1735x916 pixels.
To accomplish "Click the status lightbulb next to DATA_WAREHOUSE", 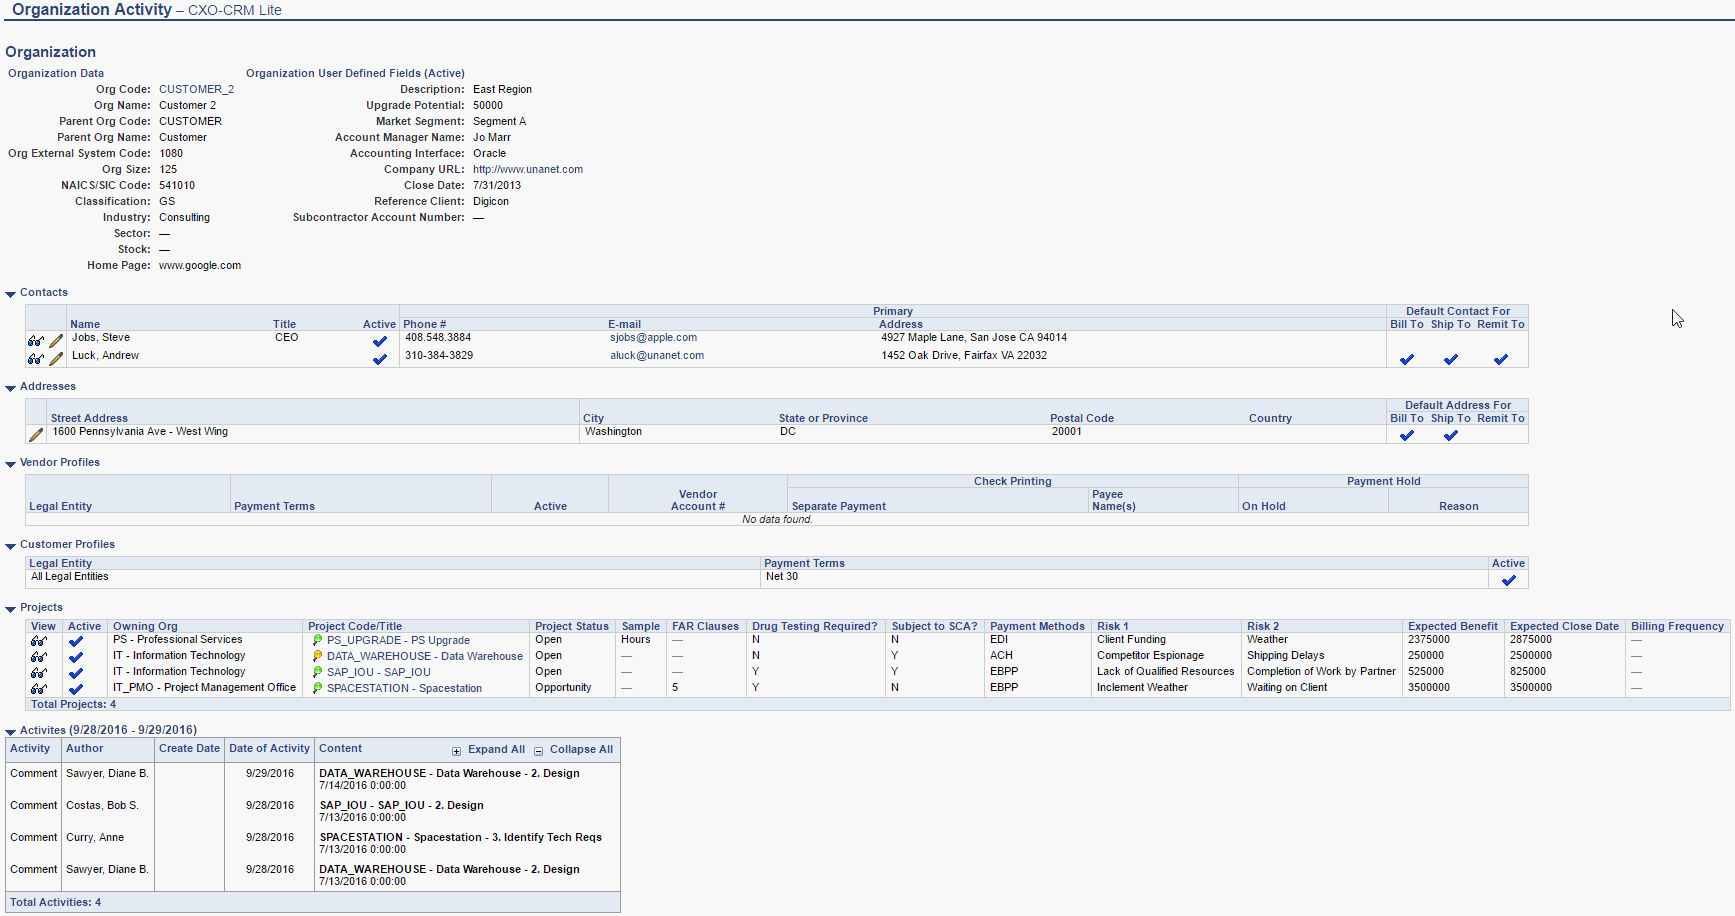I will tap(318, 656).
